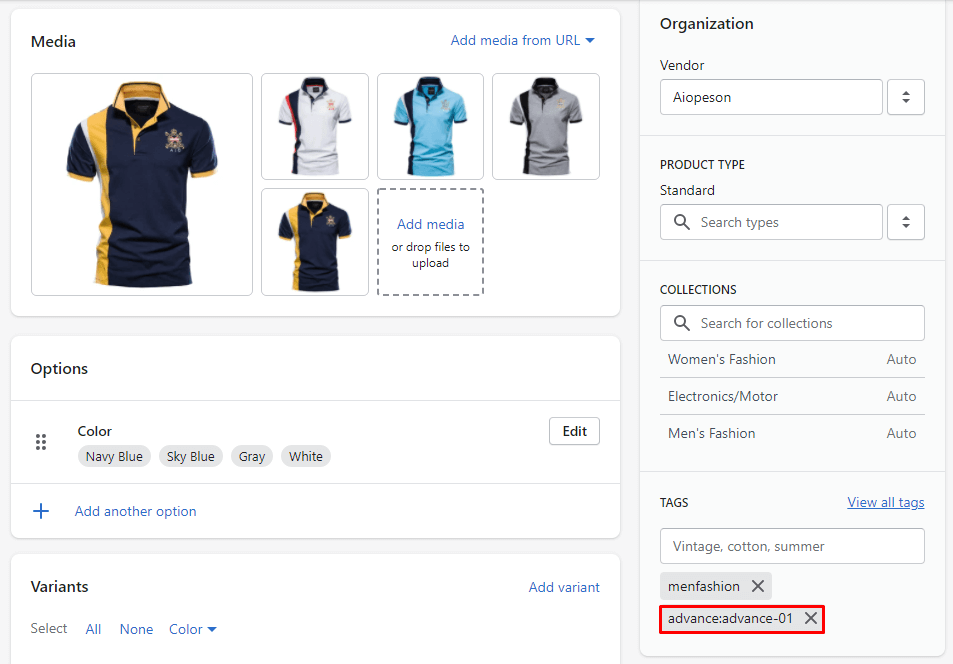Screen dimensions: 953x664
Task: Open the product type selector arrows
Action: tap(905, 222)
